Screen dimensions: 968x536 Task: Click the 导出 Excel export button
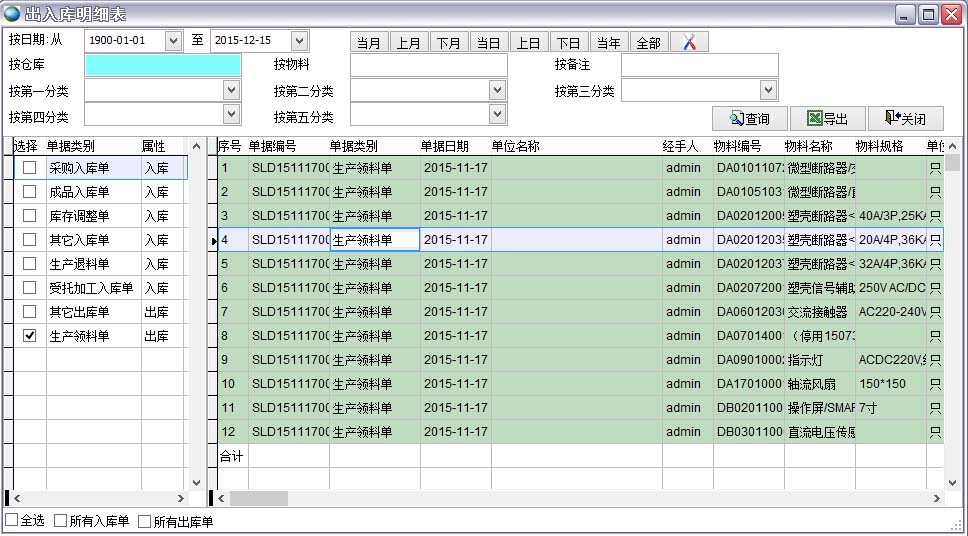pos(827,119)
